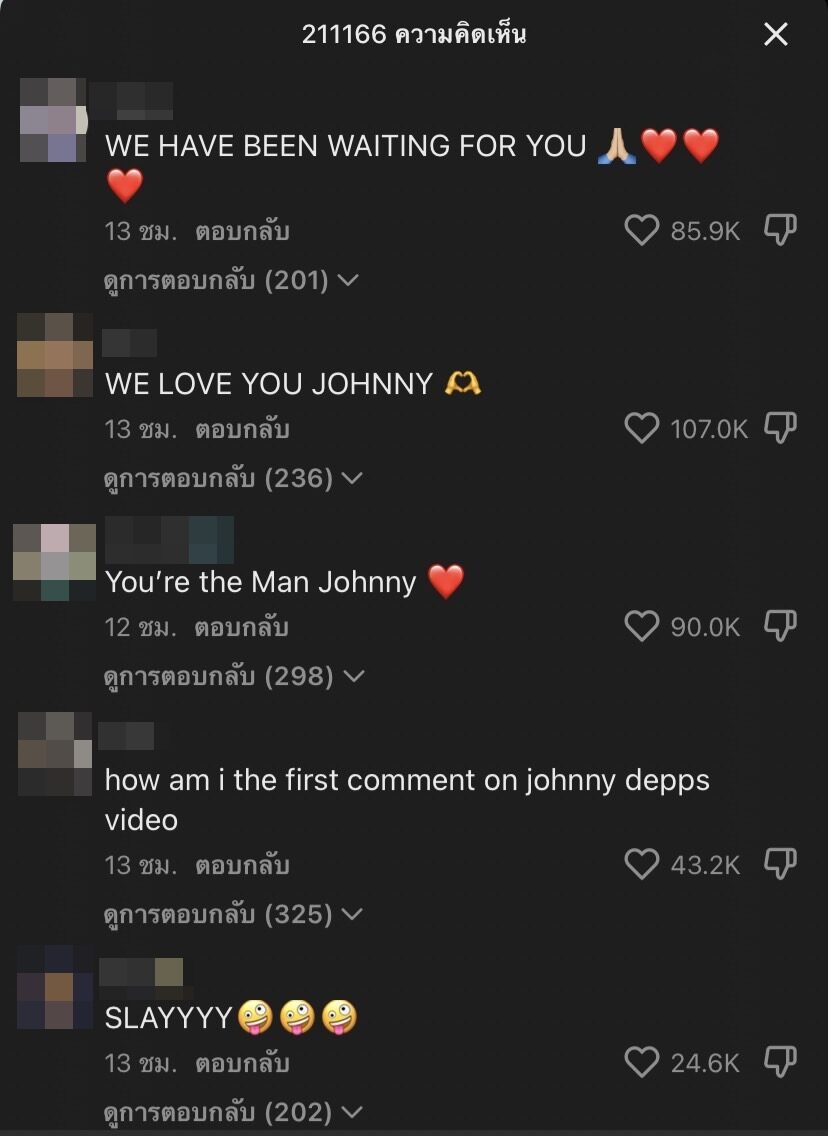The image size is (828, 1136).
Task: Reply to the "You're the Man Johnny" comment
Action: [242, 627]
